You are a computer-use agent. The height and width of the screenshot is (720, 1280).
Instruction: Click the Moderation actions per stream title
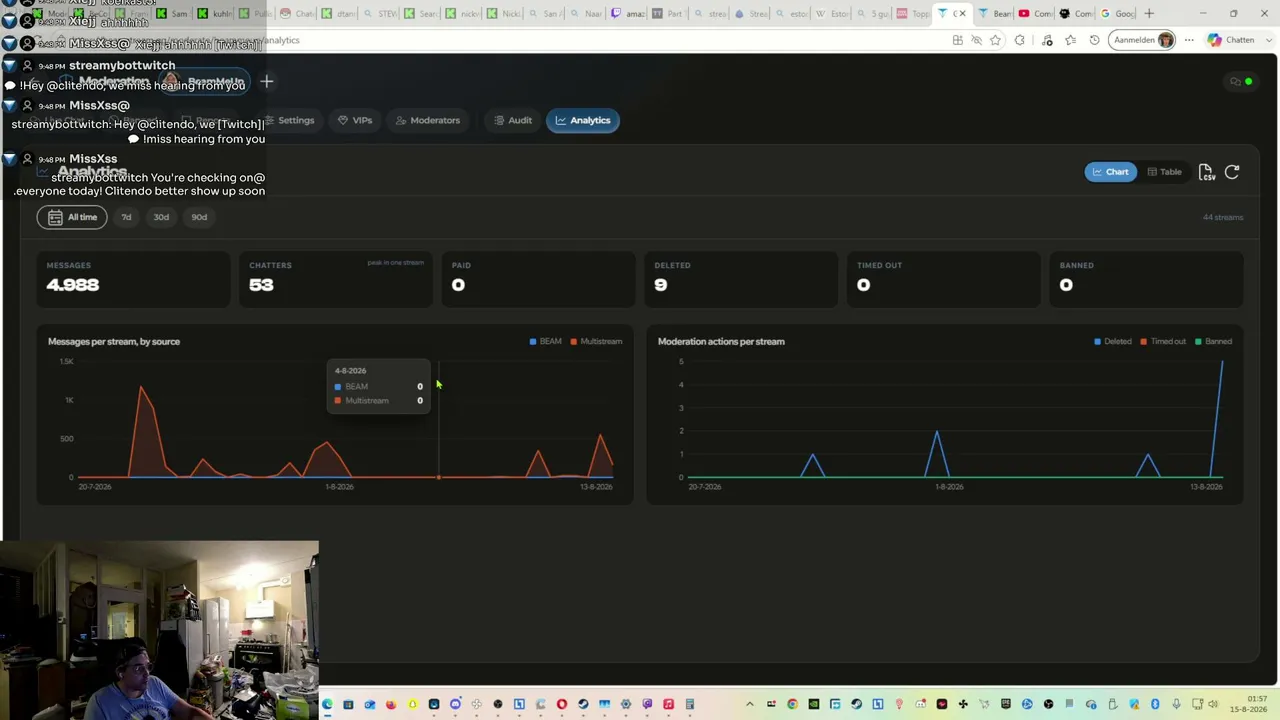pos(721,341)
